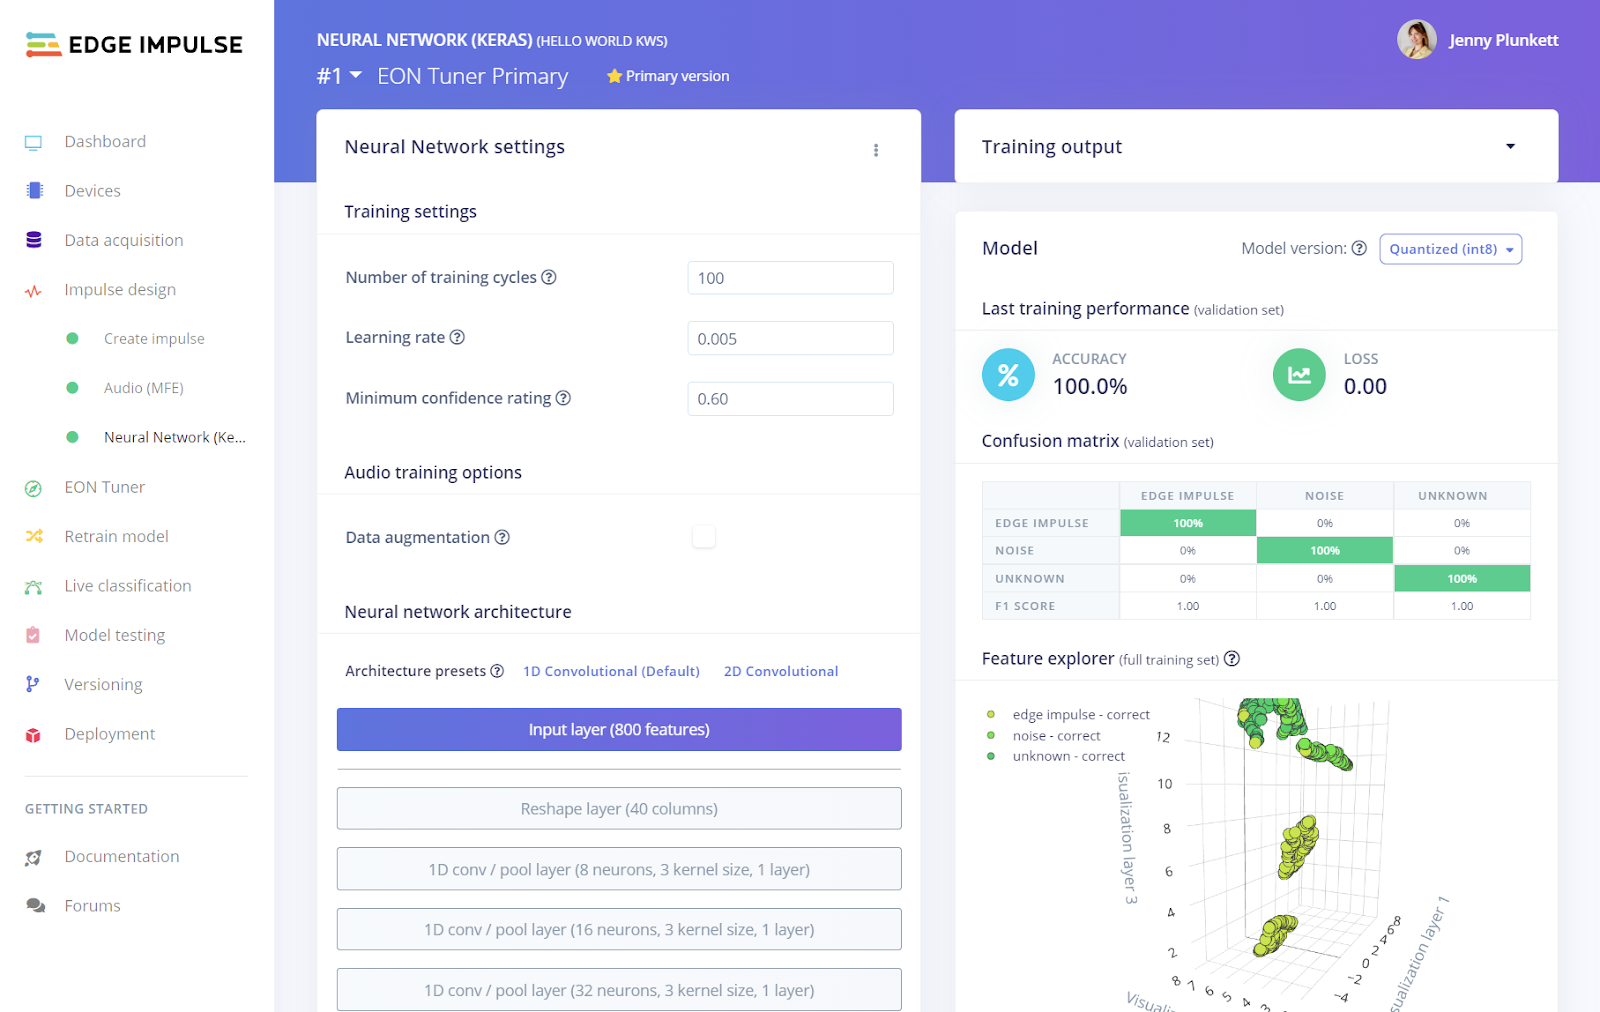
Task: Edit 1D conv layer with 32 neurons
Action: coord(619,990)
